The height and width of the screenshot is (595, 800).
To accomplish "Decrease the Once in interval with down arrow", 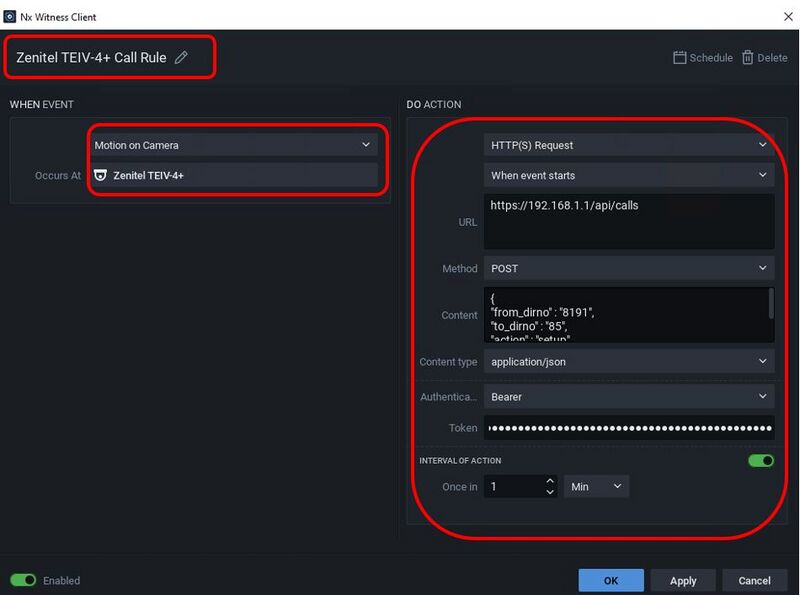I will 550,492.
